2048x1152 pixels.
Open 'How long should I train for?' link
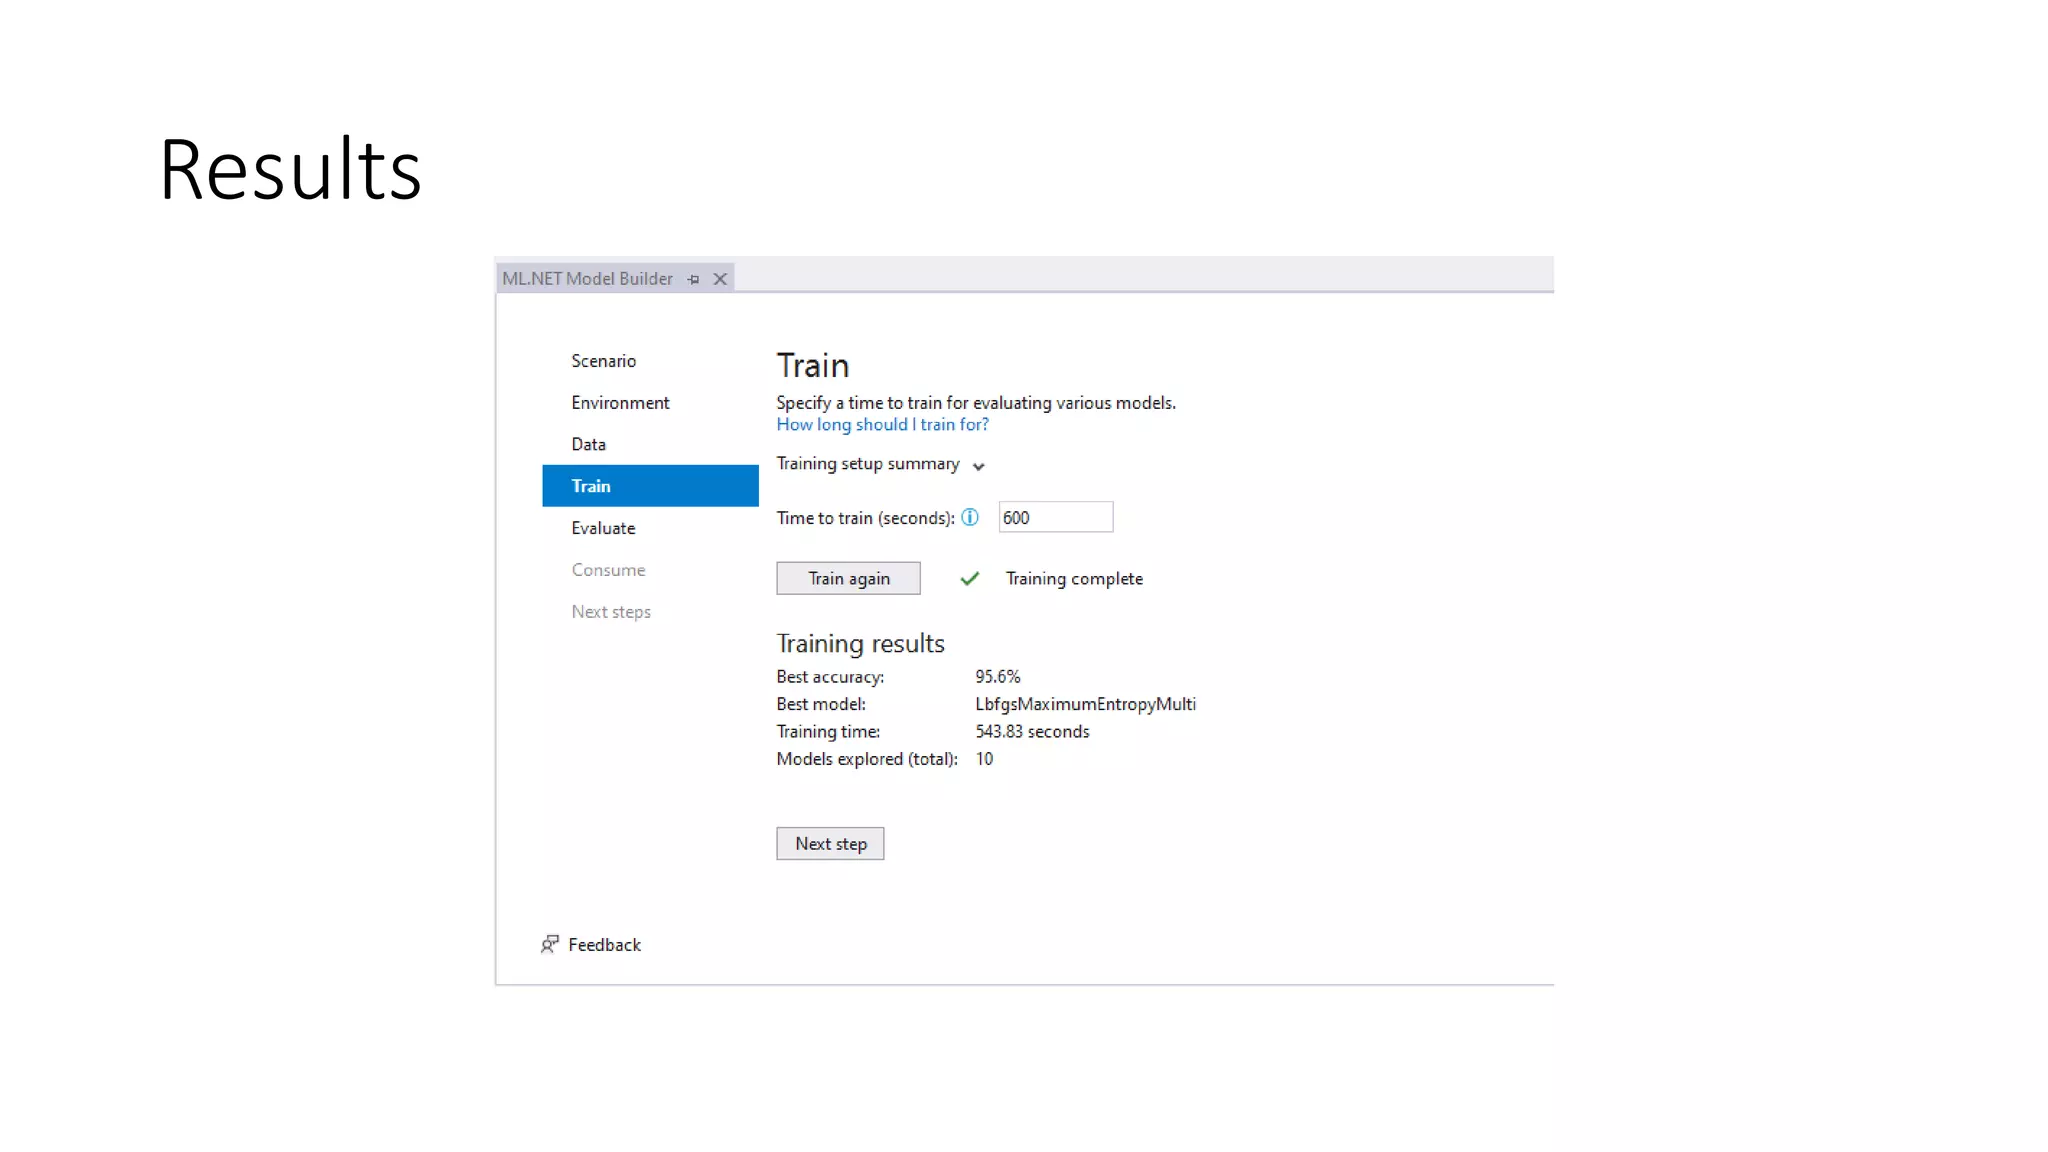point(882,425)
